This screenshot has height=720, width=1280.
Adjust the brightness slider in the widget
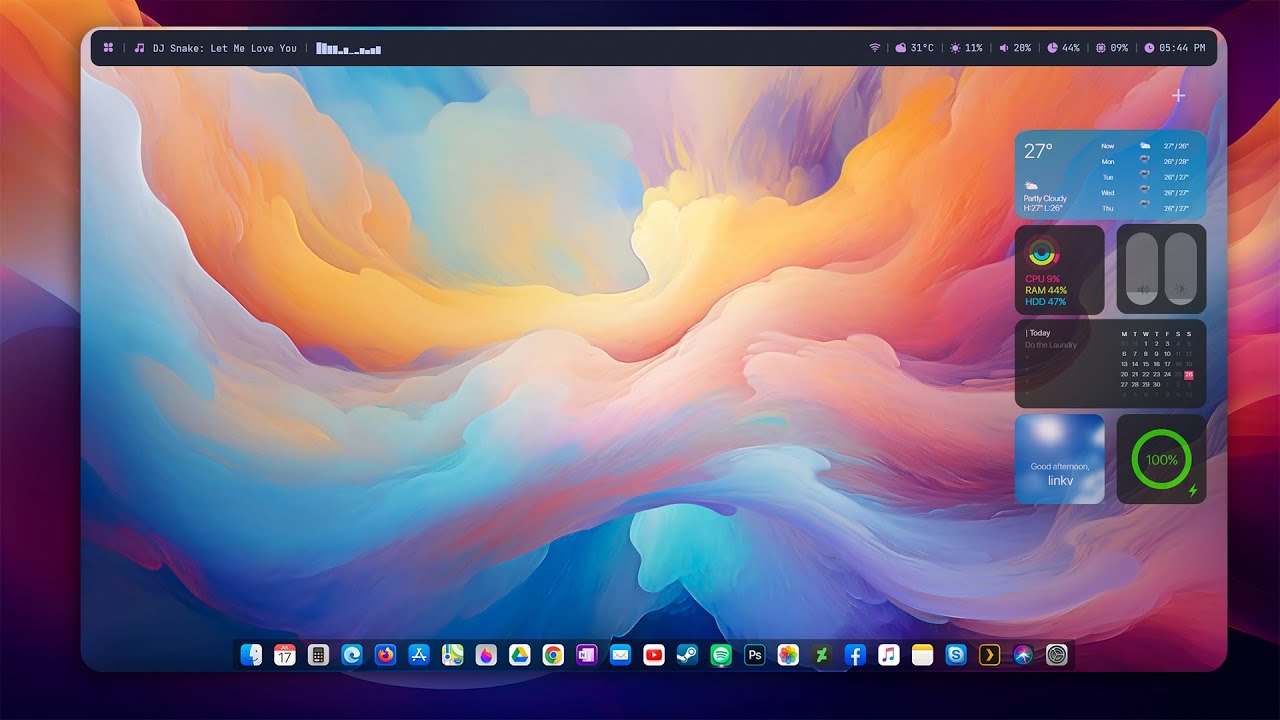tap(1180, 269)
